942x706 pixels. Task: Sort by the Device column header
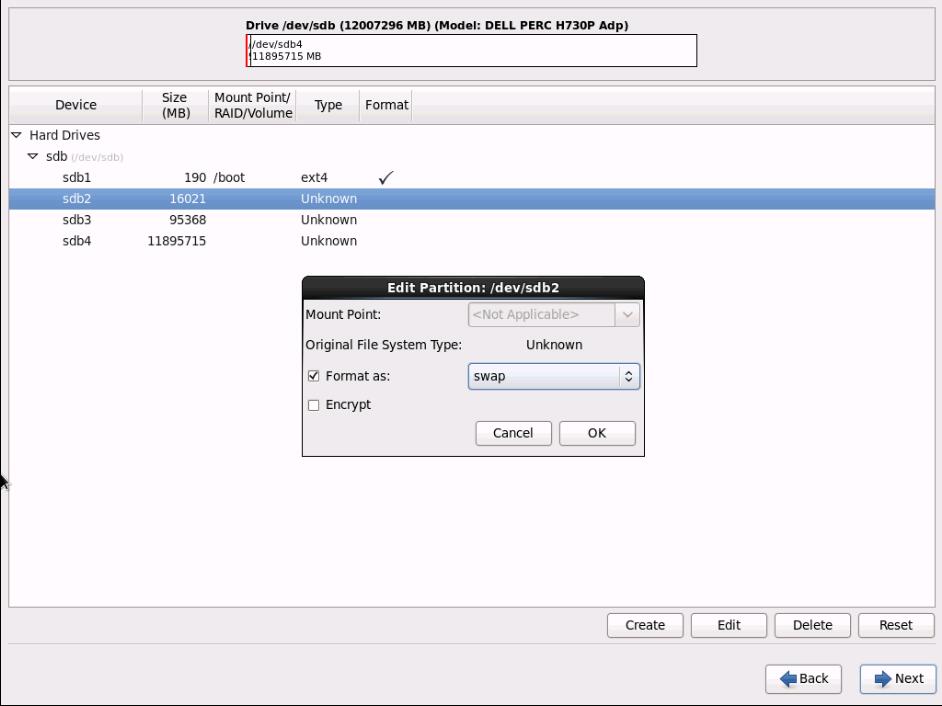pyautogui.click(x=76, y=105)
